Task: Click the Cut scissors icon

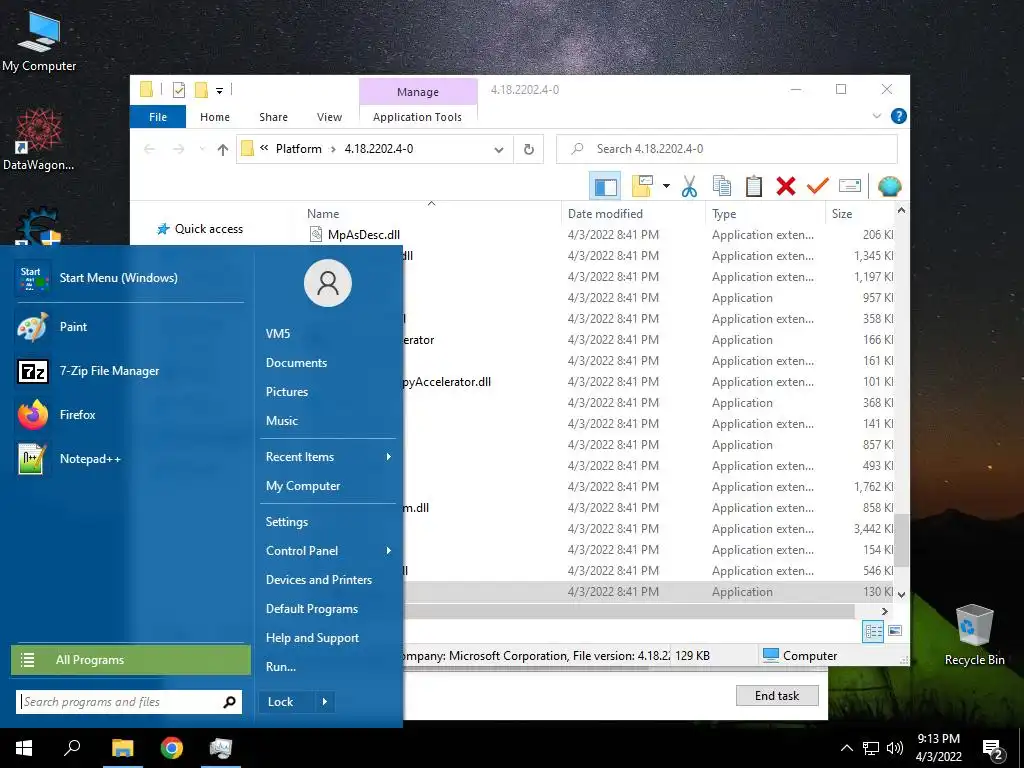Action: pyautogui.click(x=689, y=187)
